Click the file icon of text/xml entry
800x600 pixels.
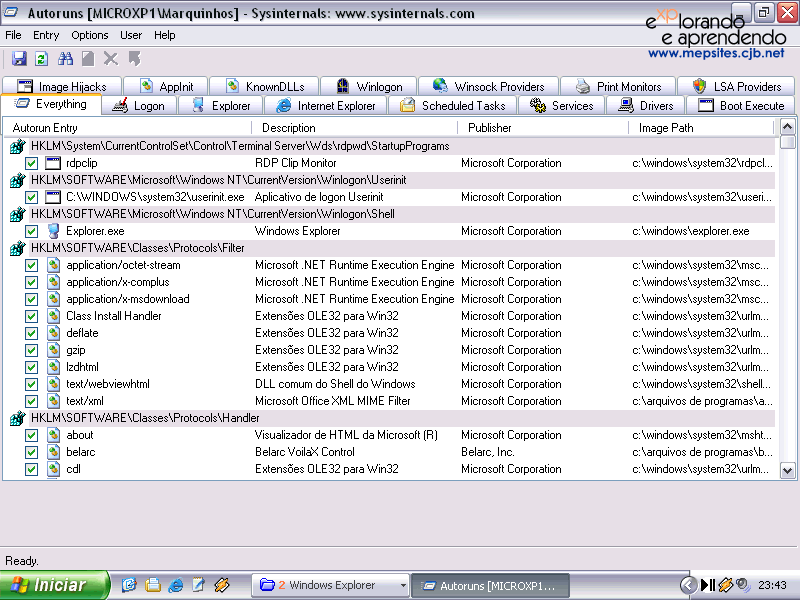click(53, 401)
